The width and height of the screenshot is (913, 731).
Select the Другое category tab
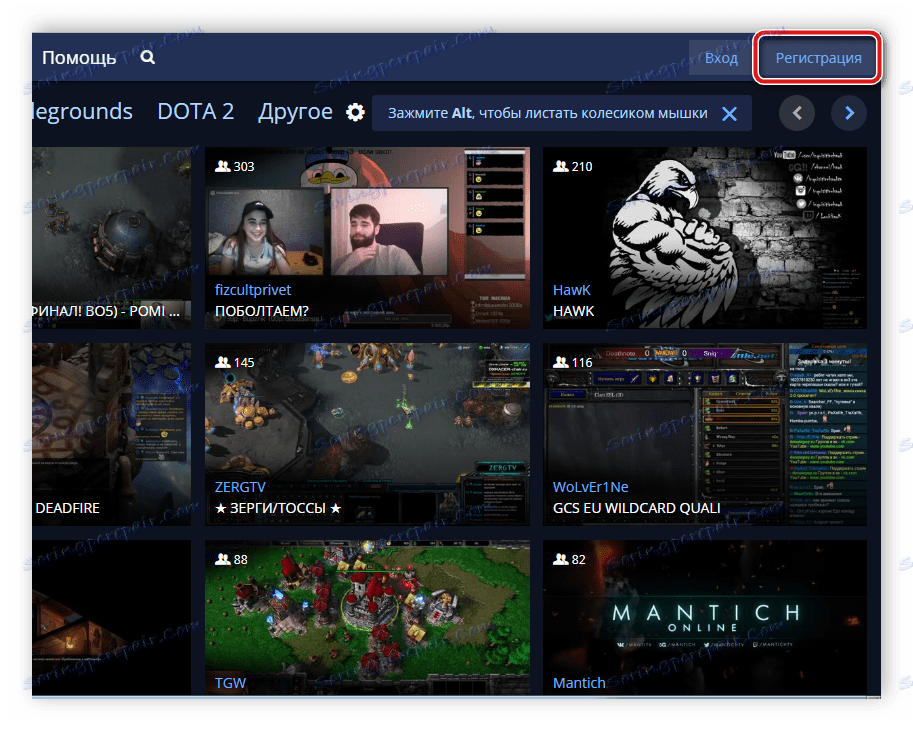click(x=295, y=111)
